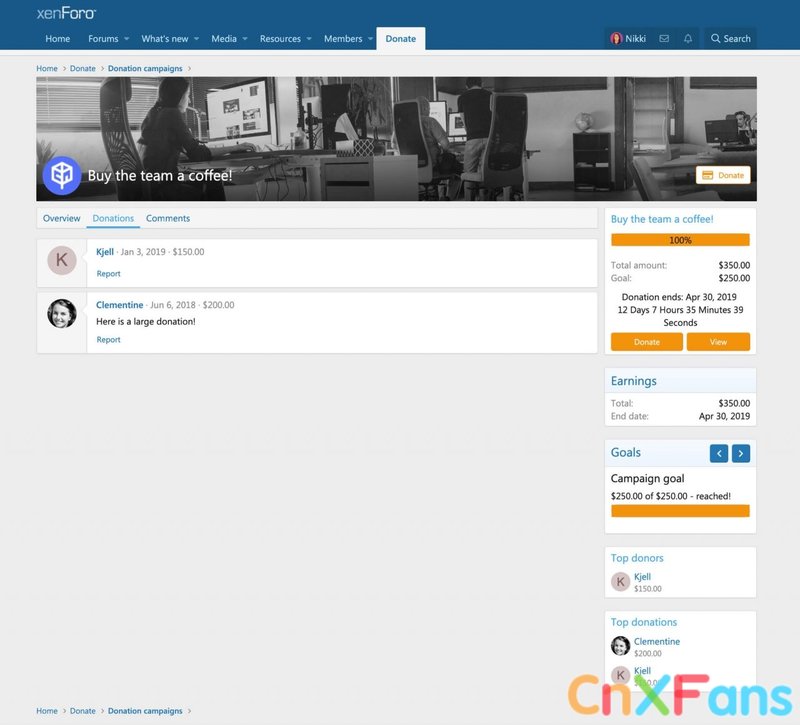800x725 pixels.
Task: Click the Search button in navbar
Action: [730, 38]
